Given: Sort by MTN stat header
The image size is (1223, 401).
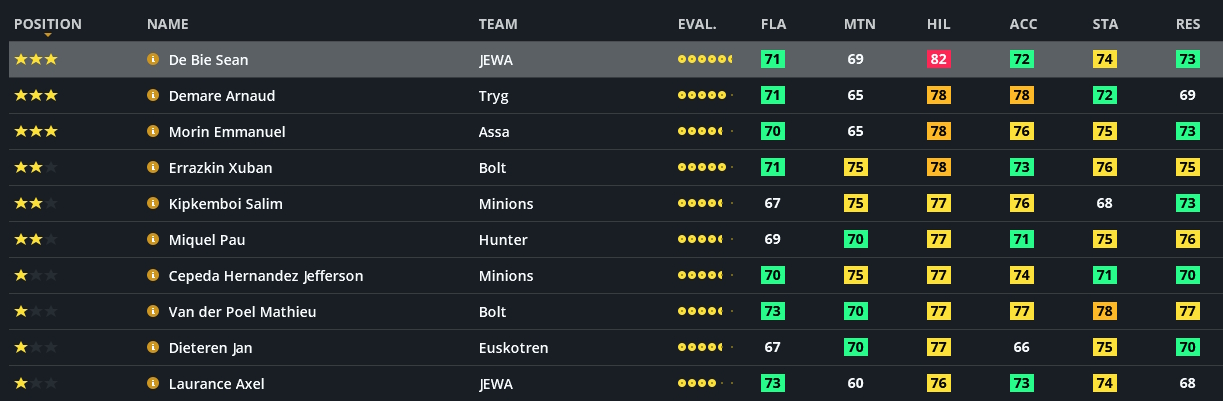Looking at the screenshot, I should click(859, 24).
